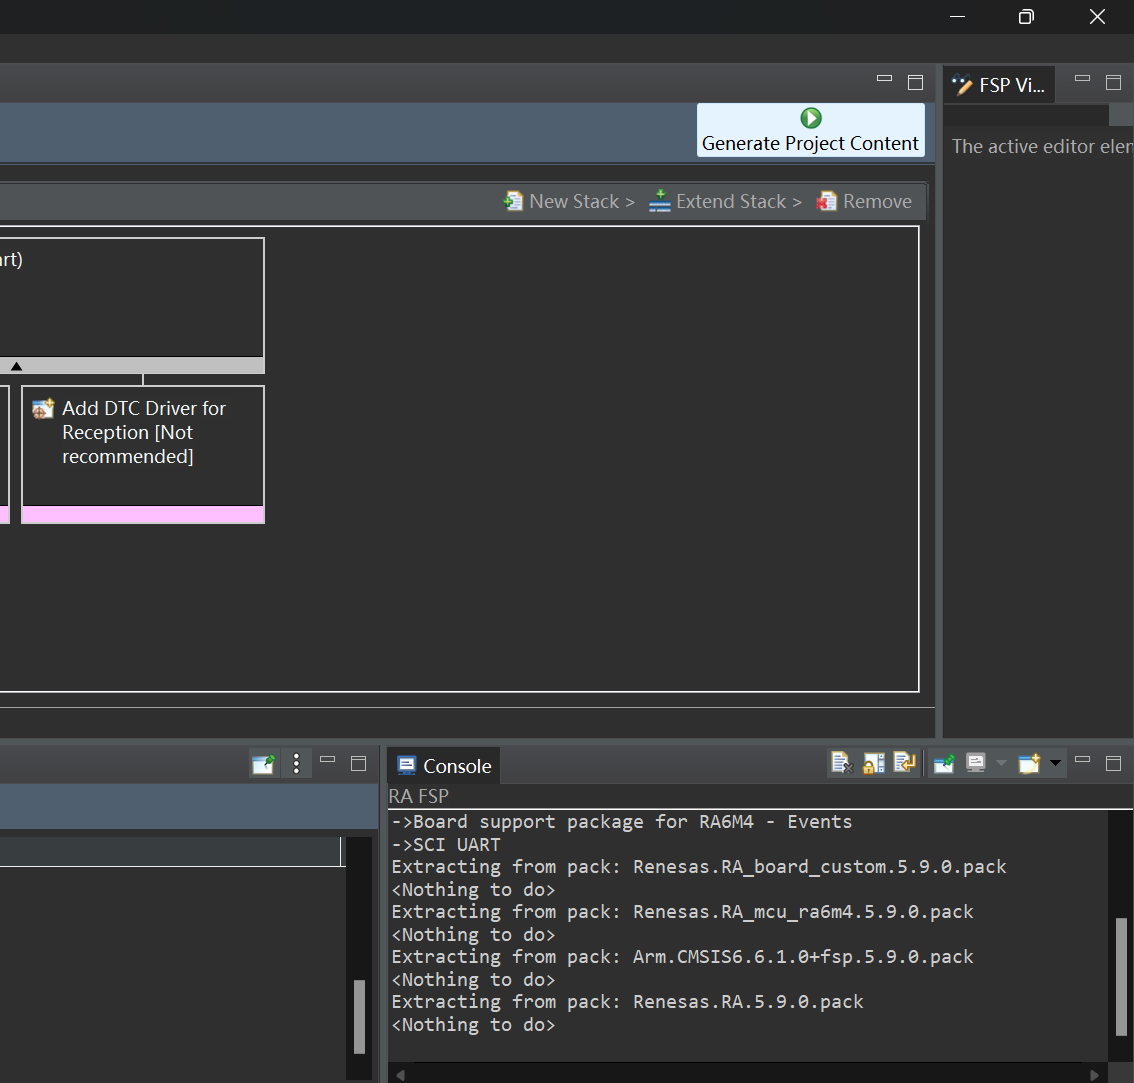Open the Extend Stack menu
The image size is (1134, 1083).
coord(725,201)
